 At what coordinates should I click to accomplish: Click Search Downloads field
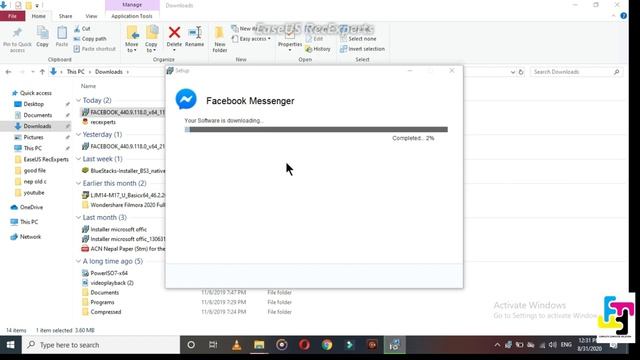[576, 72]
